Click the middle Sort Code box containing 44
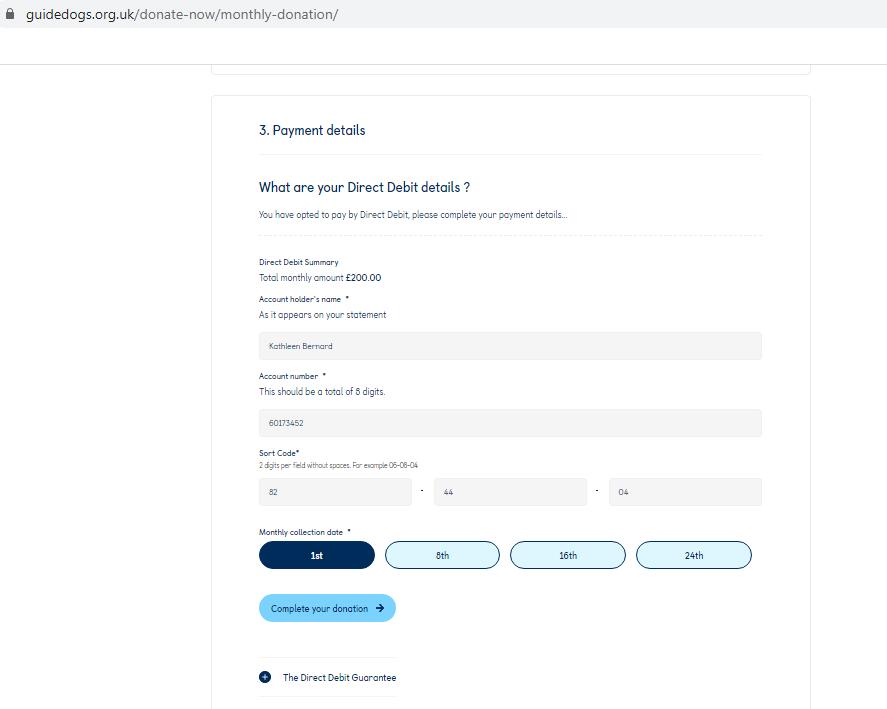The width and height of the screenshot is (887, 709). [x=510, y=492]
